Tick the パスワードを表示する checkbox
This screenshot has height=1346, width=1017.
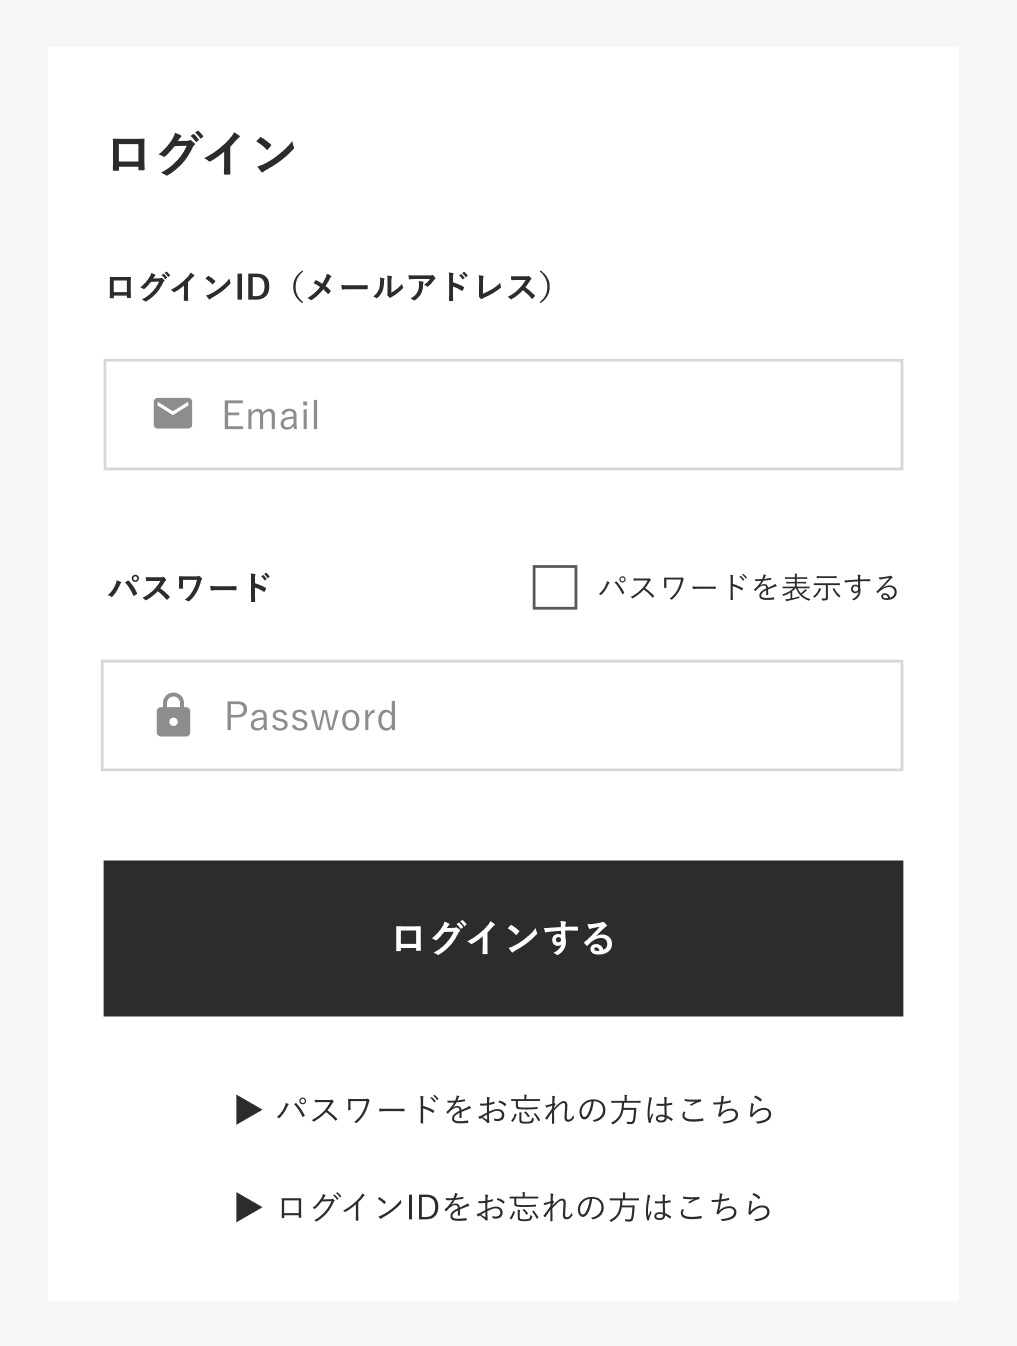(555, 587)
